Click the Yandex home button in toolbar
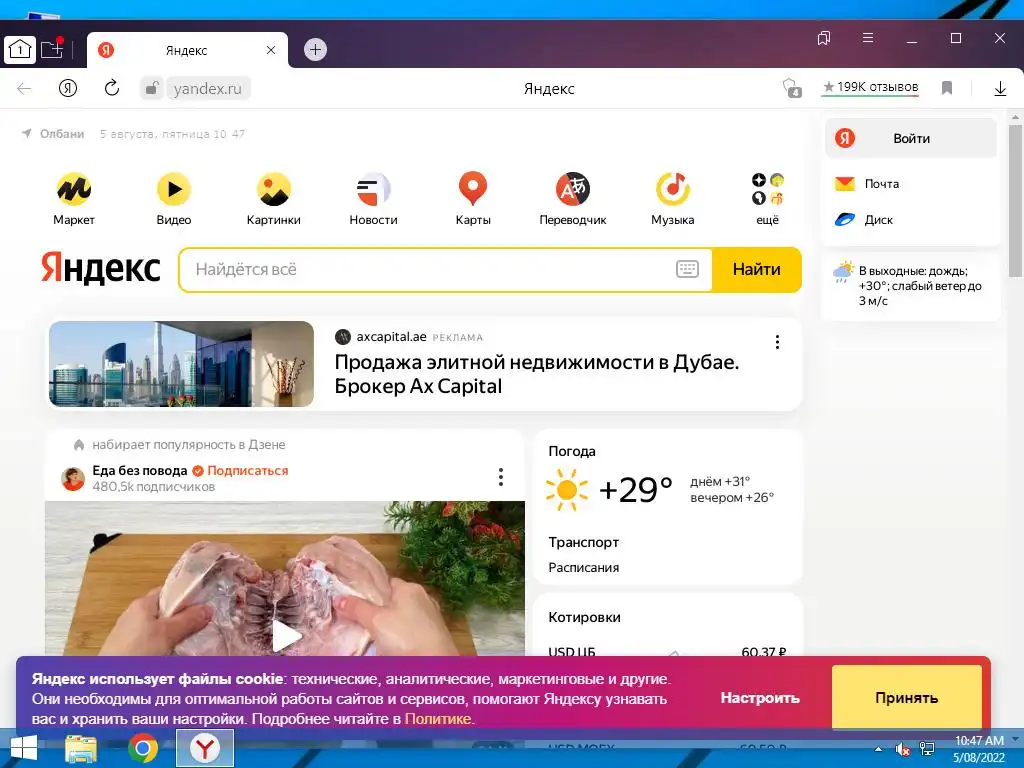The width and height of the screenshot is (1024, 768). click(x=68, y=88)
